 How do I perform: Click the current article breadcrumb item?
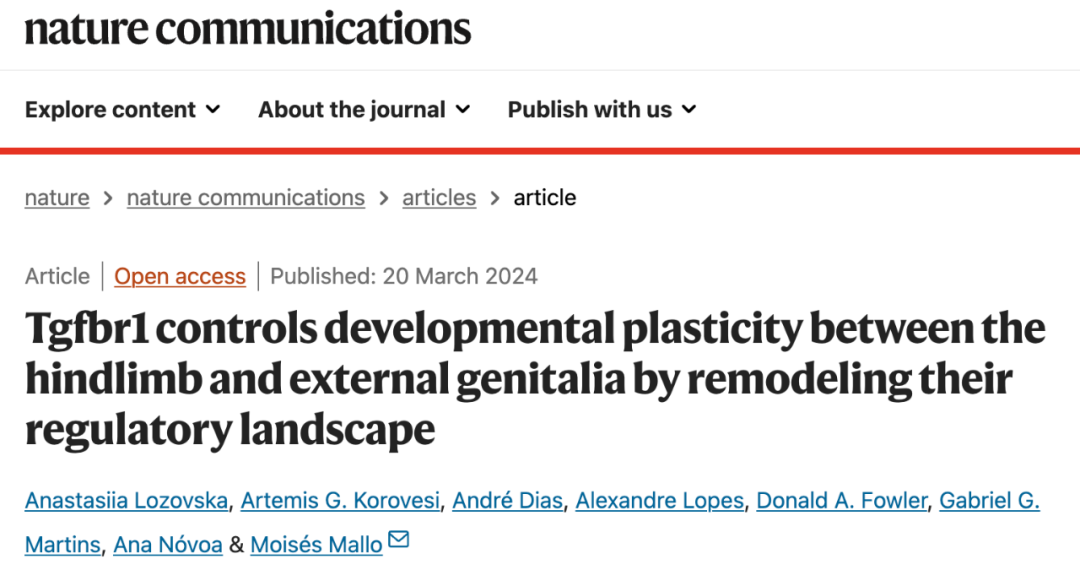(x=544, y=198)
